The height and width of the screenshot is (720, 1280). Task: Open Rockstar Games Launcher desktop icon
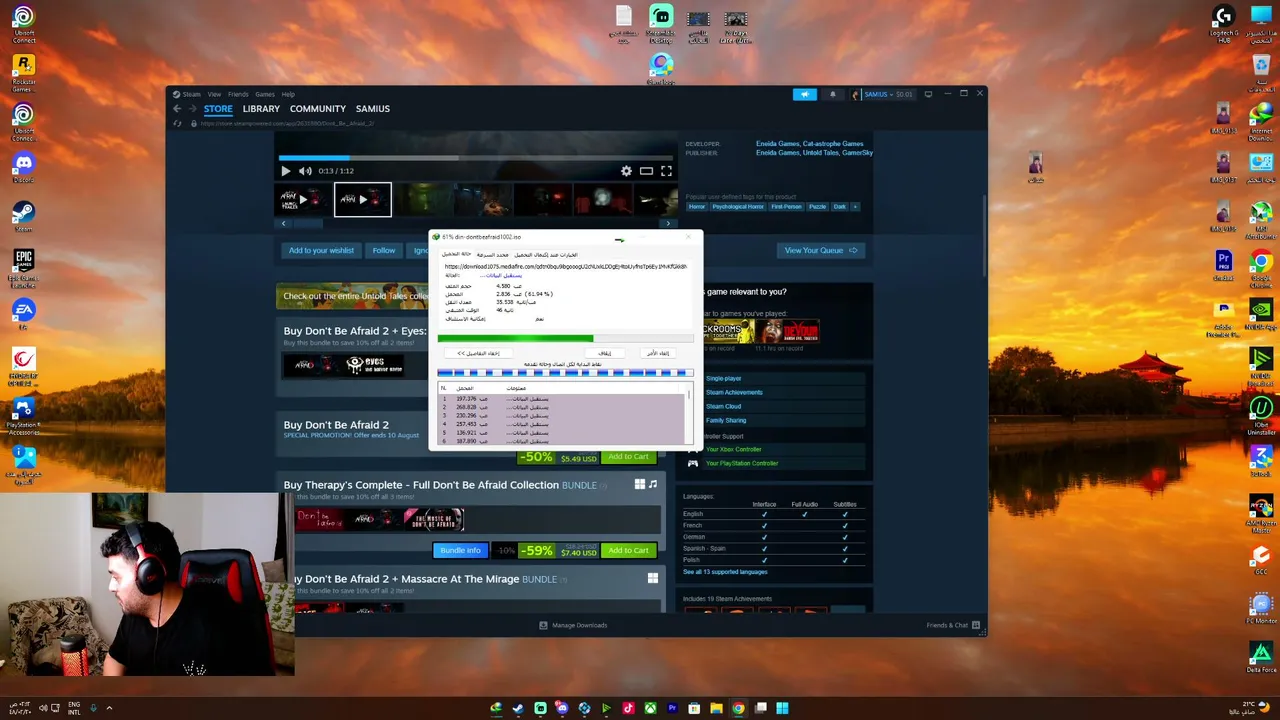(x=23, y=72)
